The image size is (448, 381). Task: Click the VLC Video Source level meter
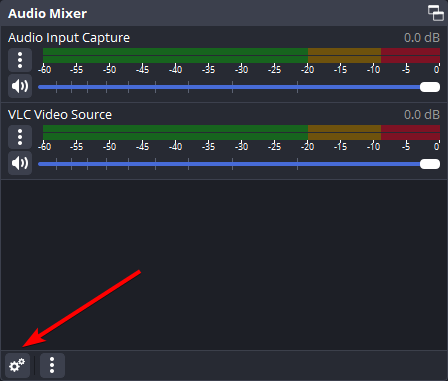(241, 133)
